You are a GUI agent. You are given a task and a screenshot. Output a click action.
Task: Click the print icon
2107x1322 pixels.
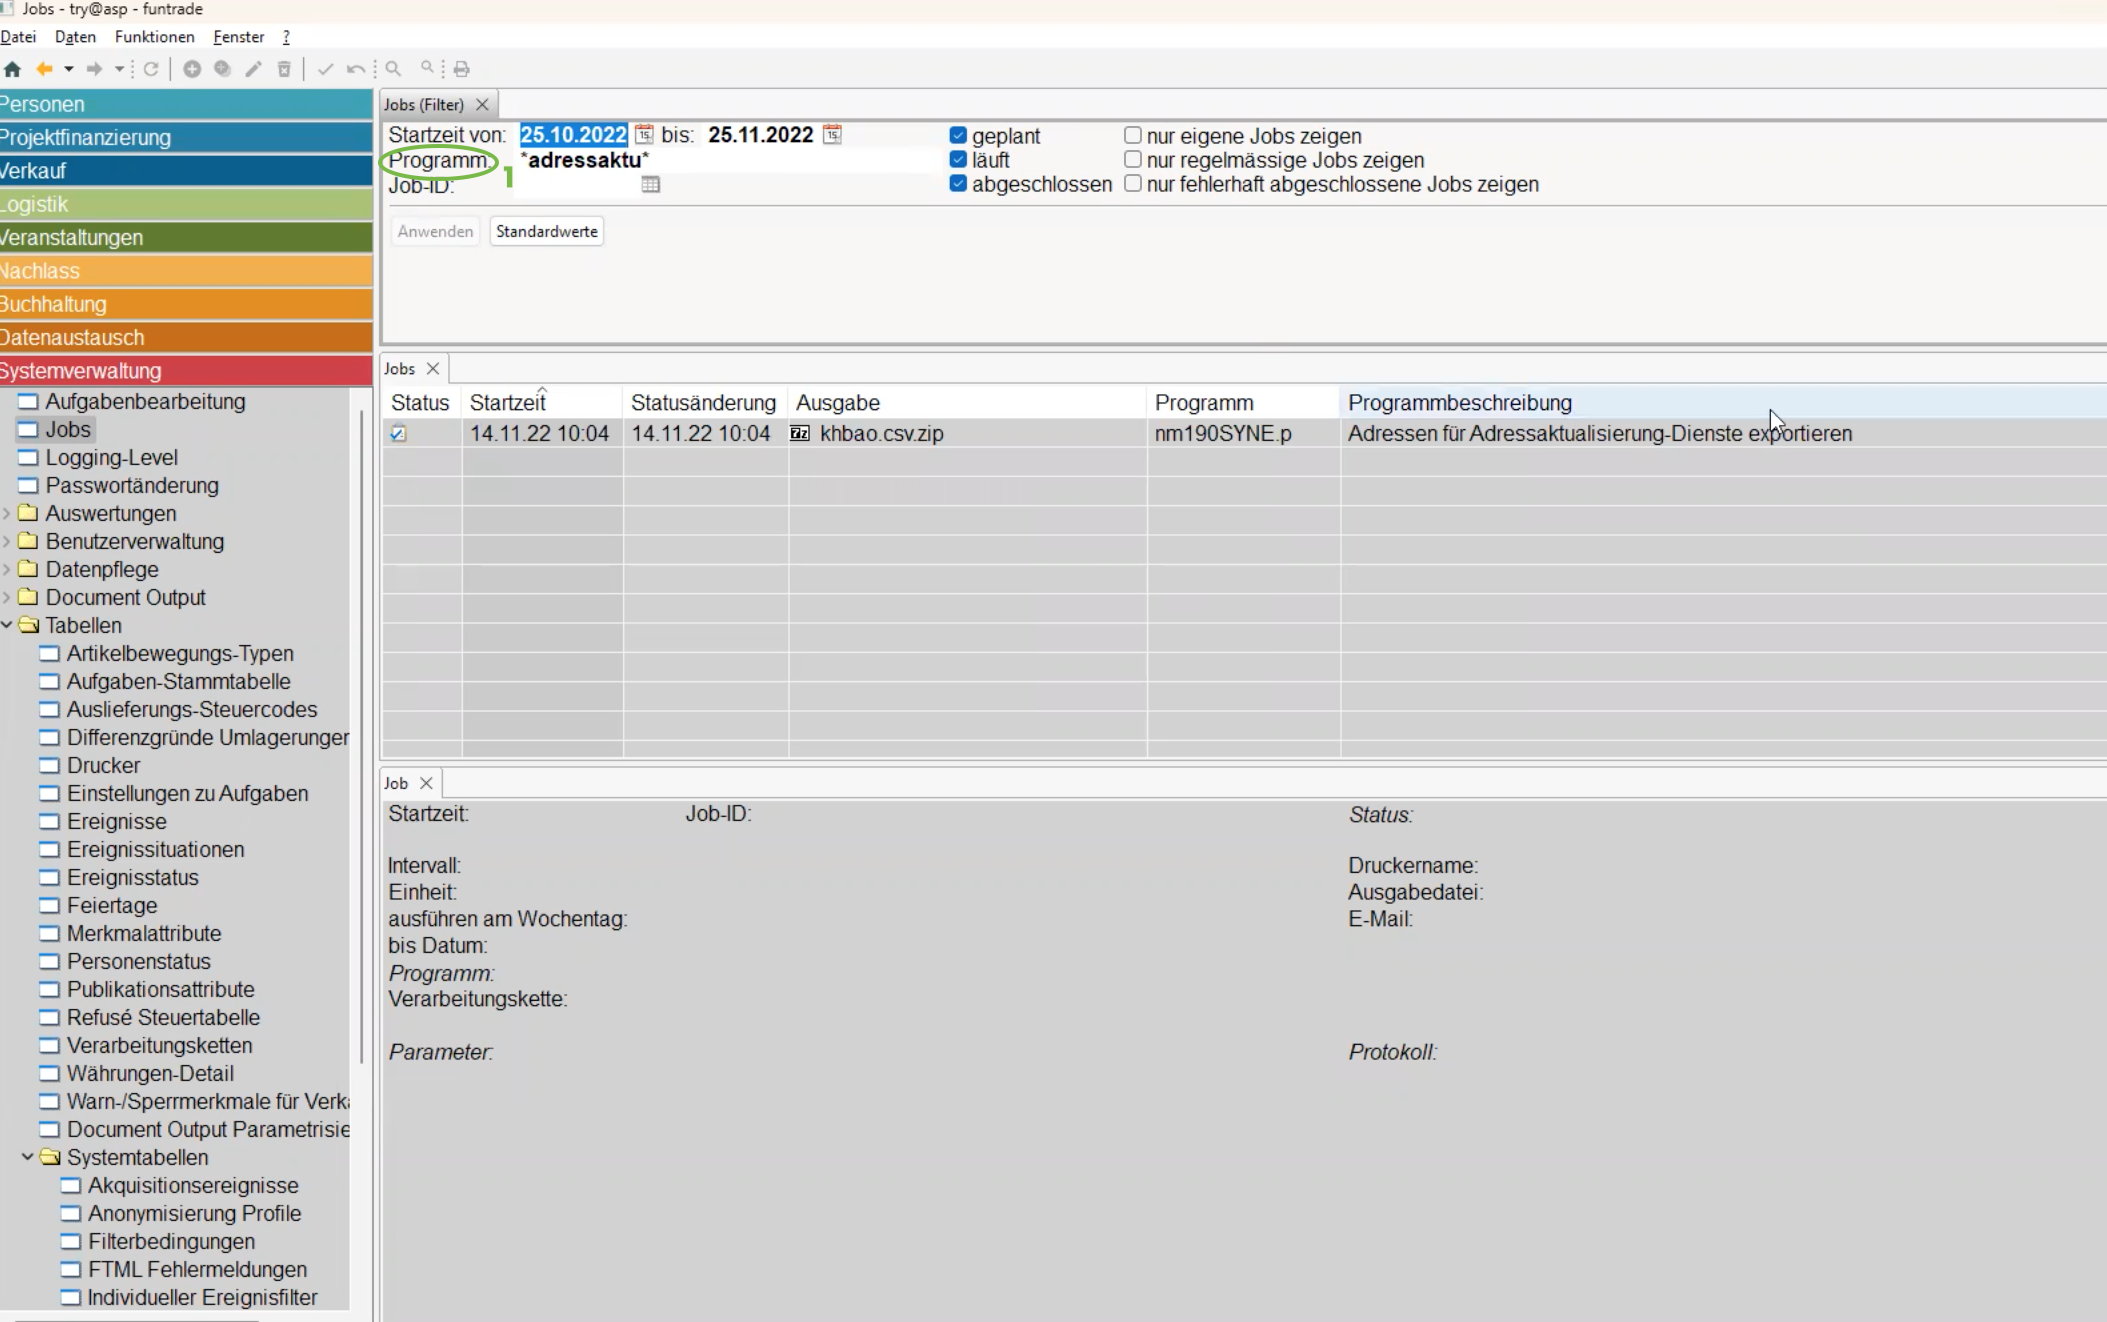point(461,69)
